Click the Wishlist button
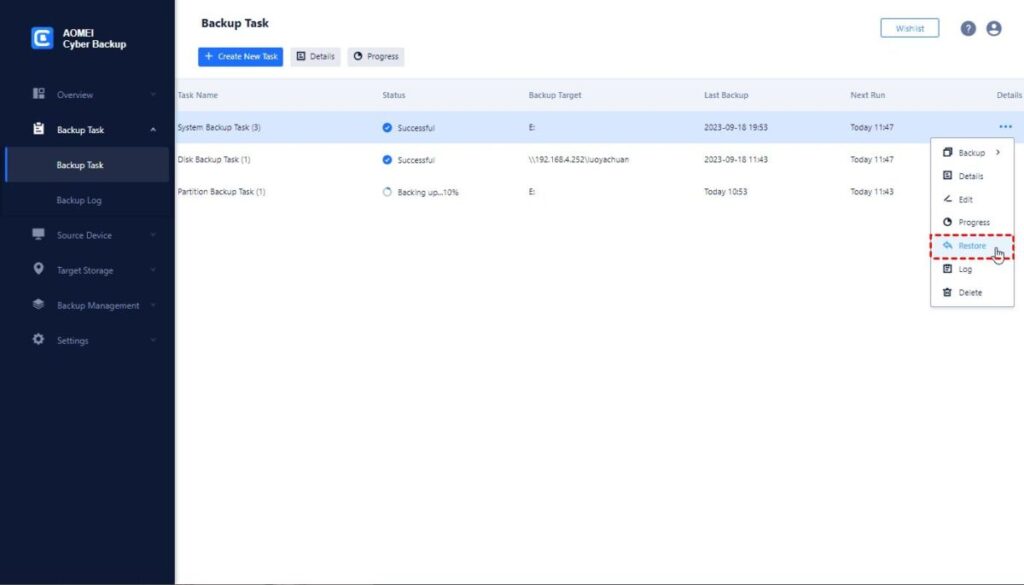Screen dimensions: 1024x585 (x=909, y=29)
